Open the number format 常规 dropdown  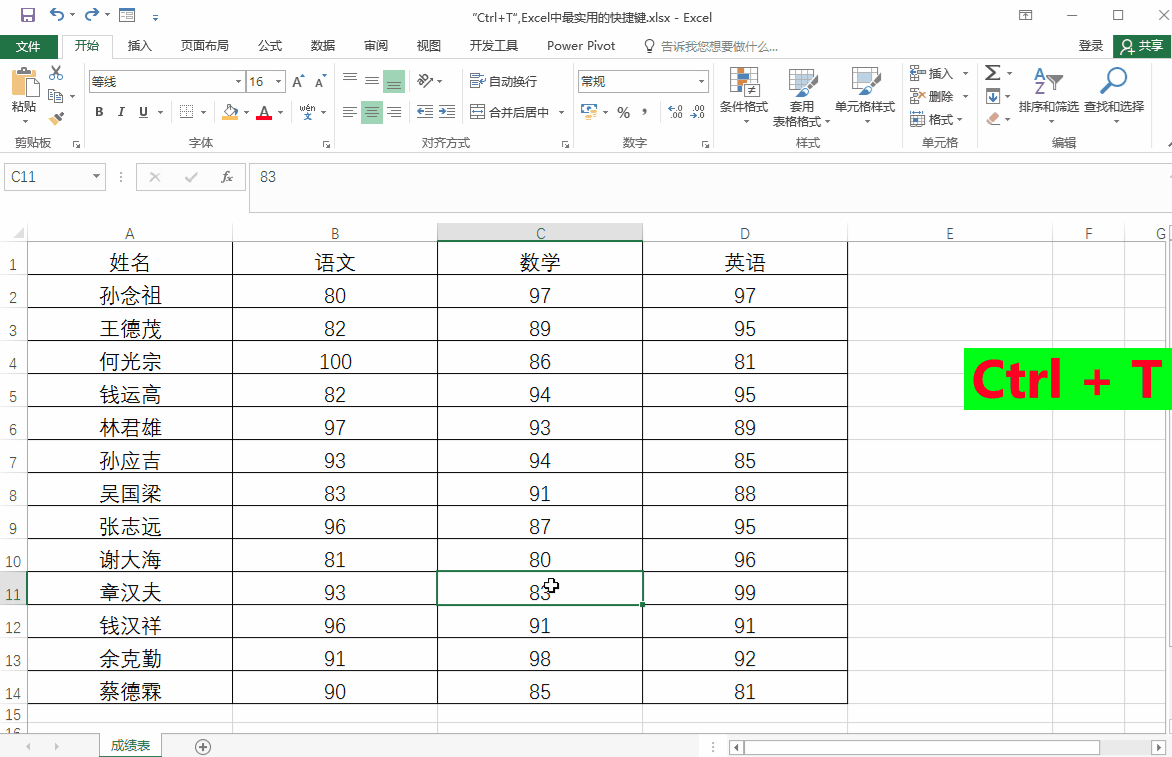701,81
